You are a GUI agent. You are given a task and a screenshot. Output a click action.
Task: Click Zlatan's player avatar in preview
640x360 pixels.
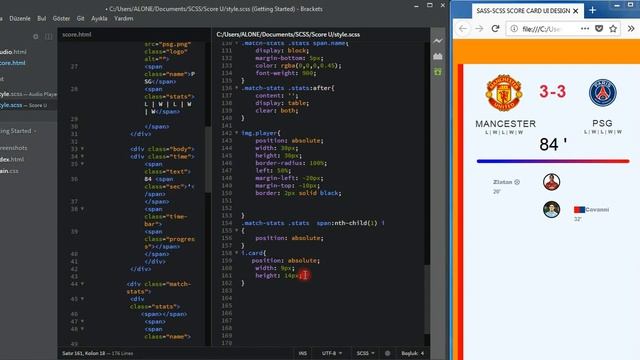551,182
